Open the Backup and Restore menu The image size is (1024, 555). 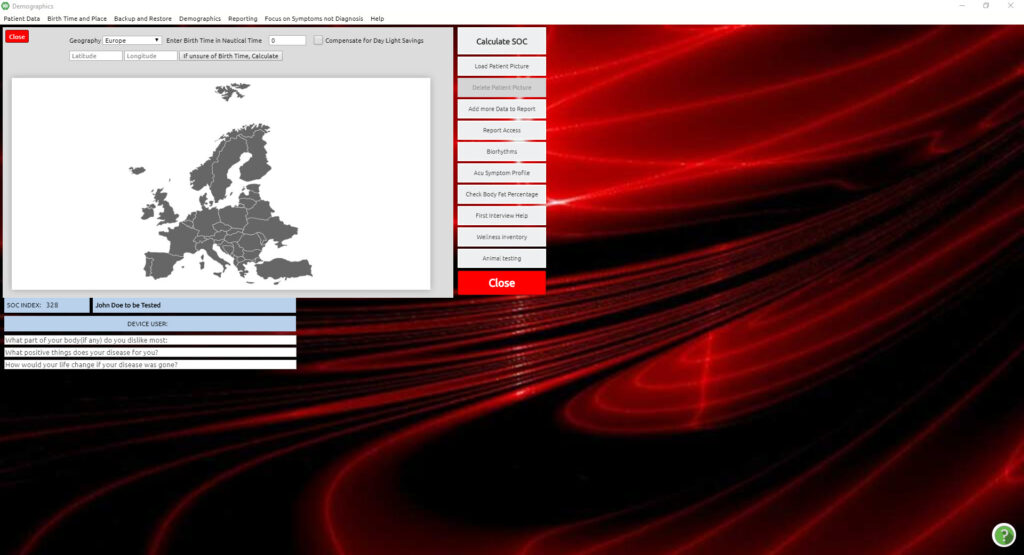tap(143, 18)
